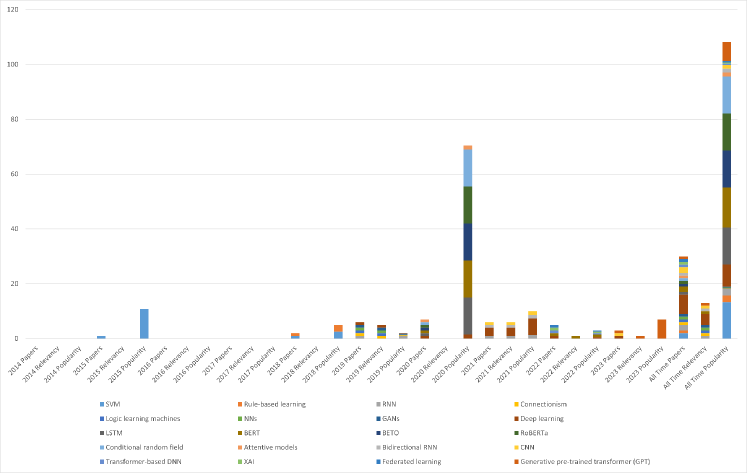Click the blue SVM bar at 2015 Popularity
Image resolution: width=747 pixels, height=473 pixels.
pos(144,324)
